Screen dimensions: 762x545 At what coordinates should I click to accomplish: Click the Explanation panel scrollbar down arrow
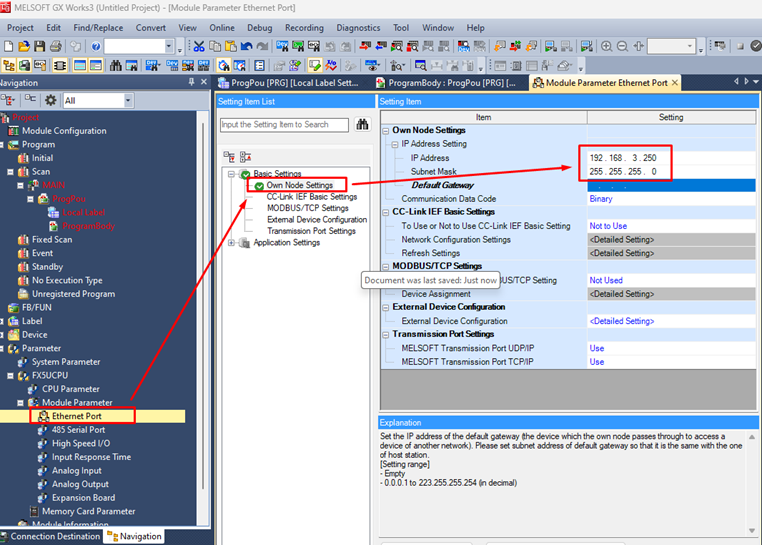click(x=752, y=530)
